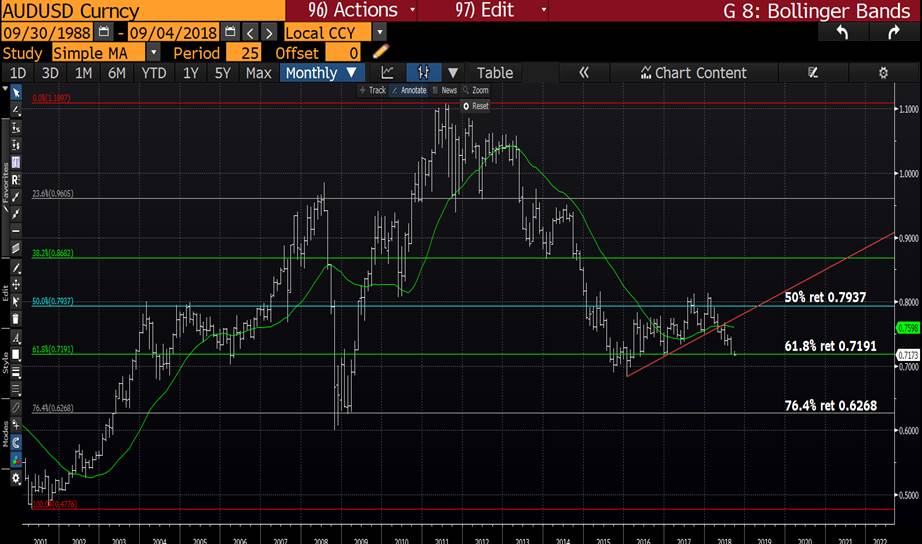
Task: Collapse panel with double chevron icon
Action: (583, 73)
